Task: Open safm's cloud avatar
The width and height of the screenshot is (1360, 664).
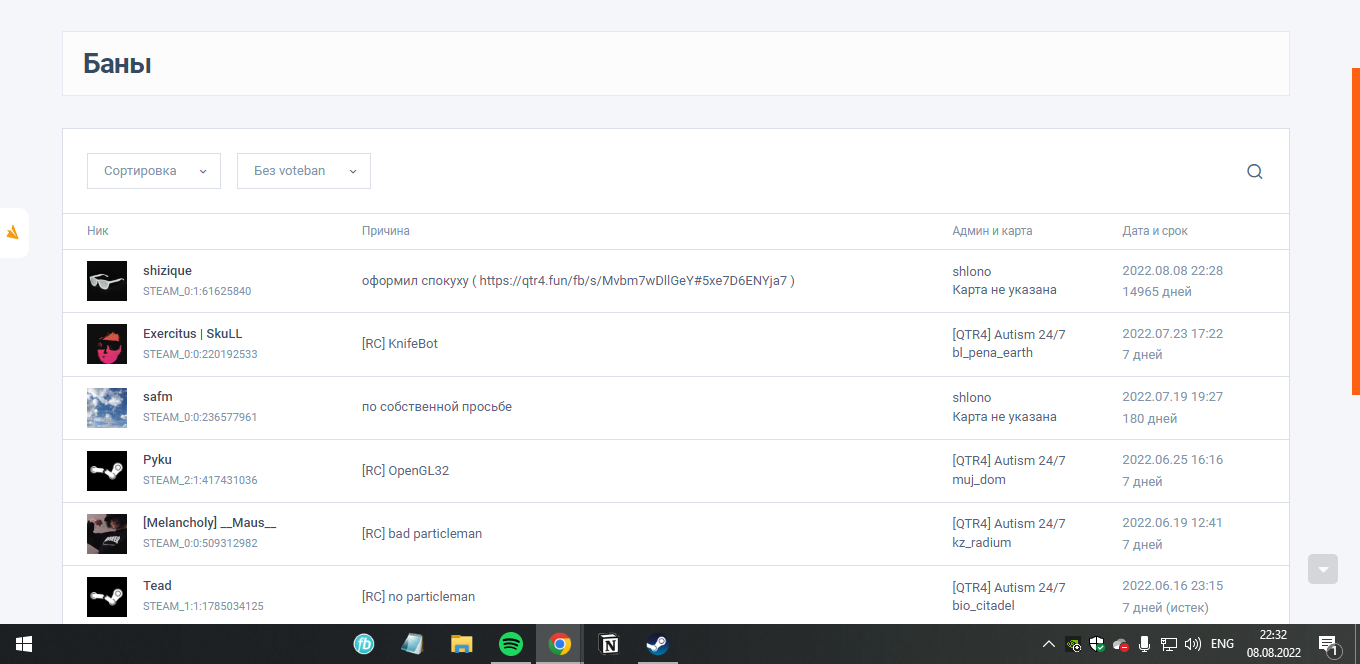Action: 107,407
